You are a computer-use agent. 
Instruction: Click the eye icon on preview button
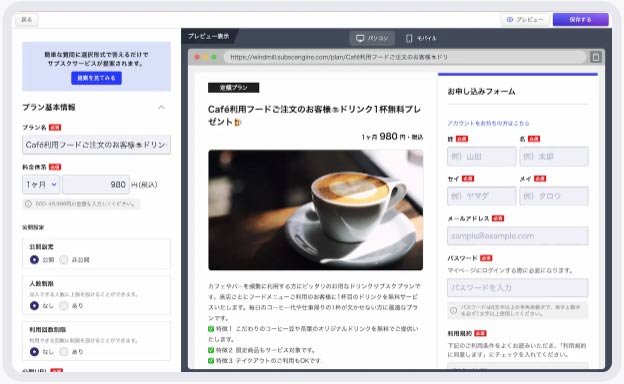(510, 19)
